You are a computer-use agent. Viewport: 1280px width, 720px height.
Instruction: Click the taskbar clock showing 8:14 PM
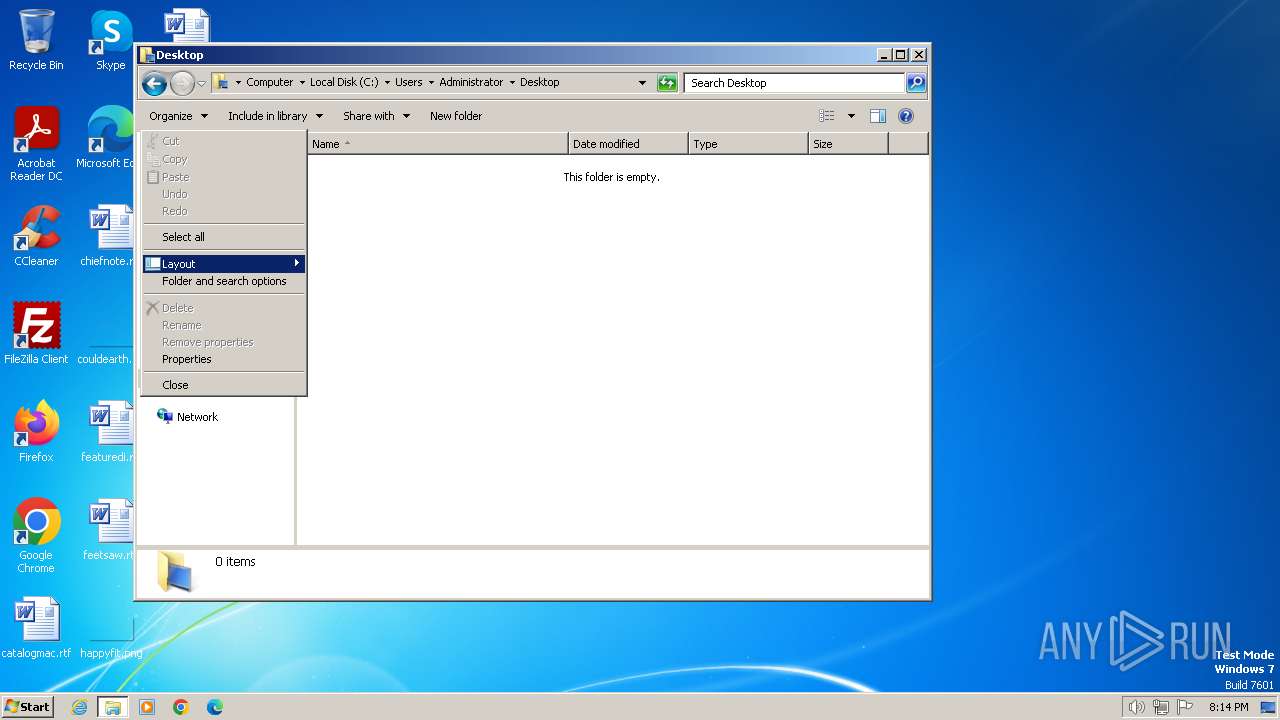[1228, 707]
